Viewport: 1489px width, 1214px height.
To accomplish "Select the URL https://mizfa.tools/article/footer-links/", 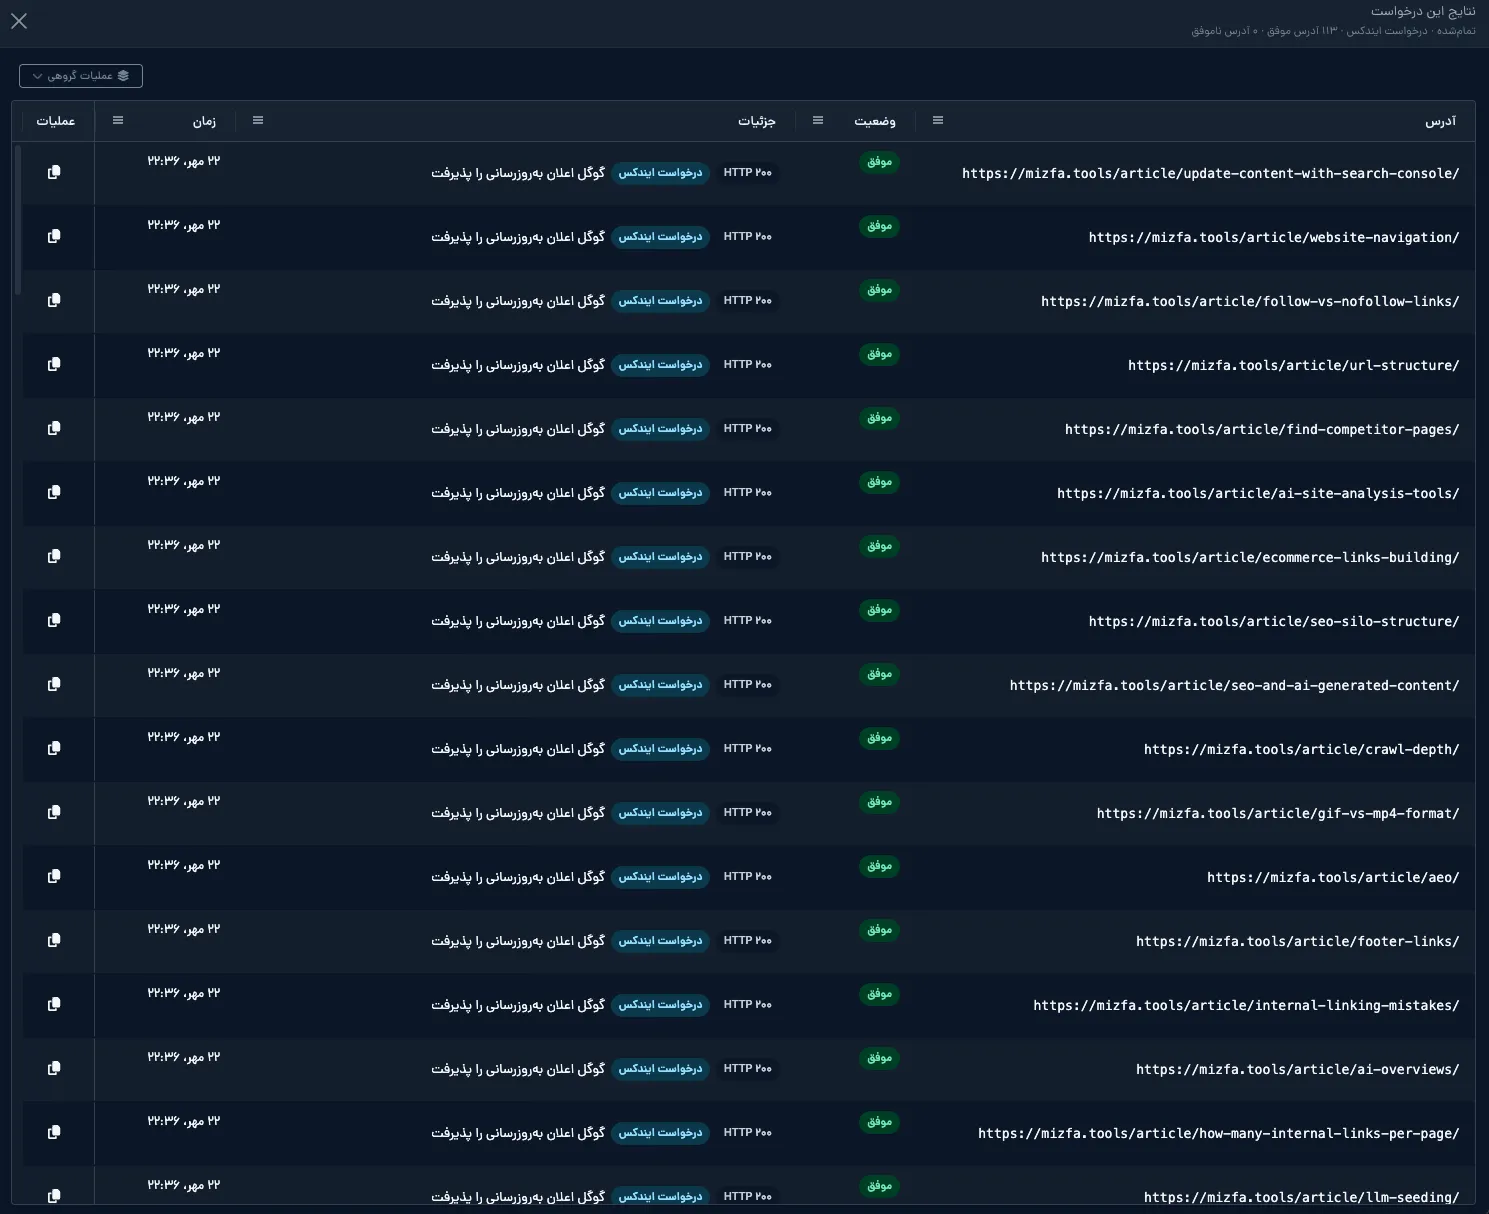I will tap(1297, 941).
